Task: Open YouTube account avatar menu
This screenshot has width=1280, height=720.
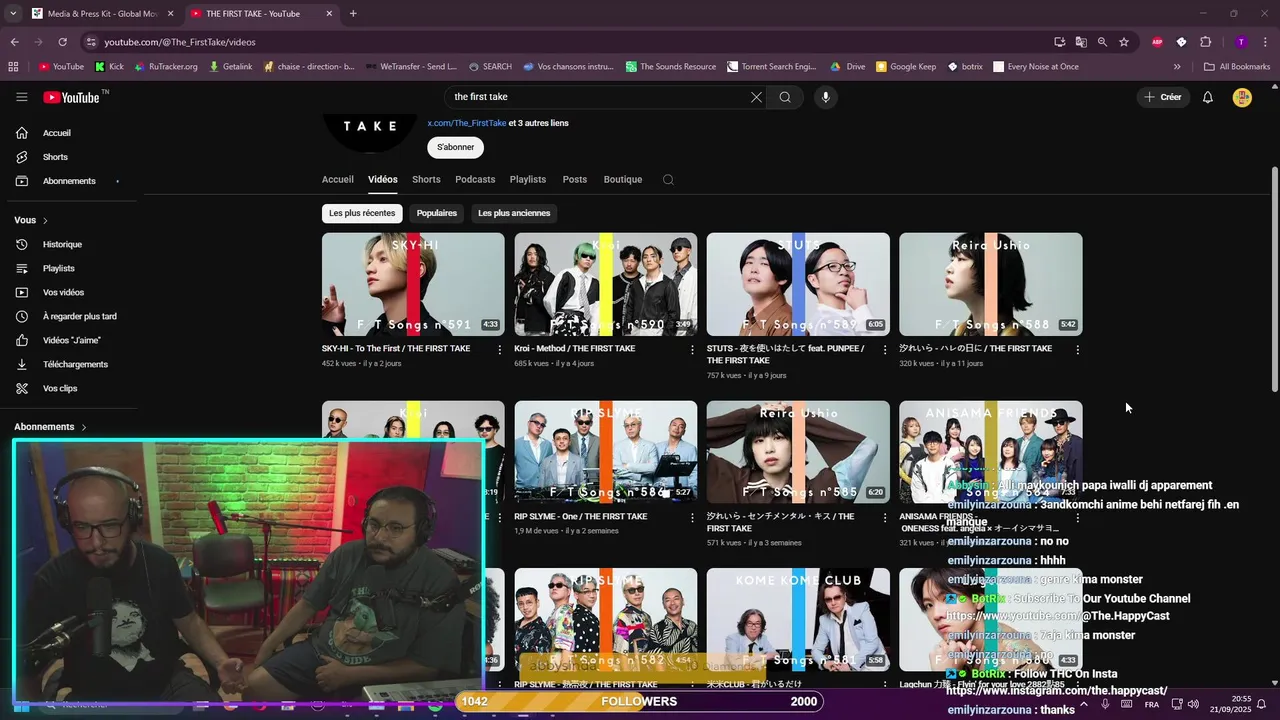Action: pos(1242,97)
